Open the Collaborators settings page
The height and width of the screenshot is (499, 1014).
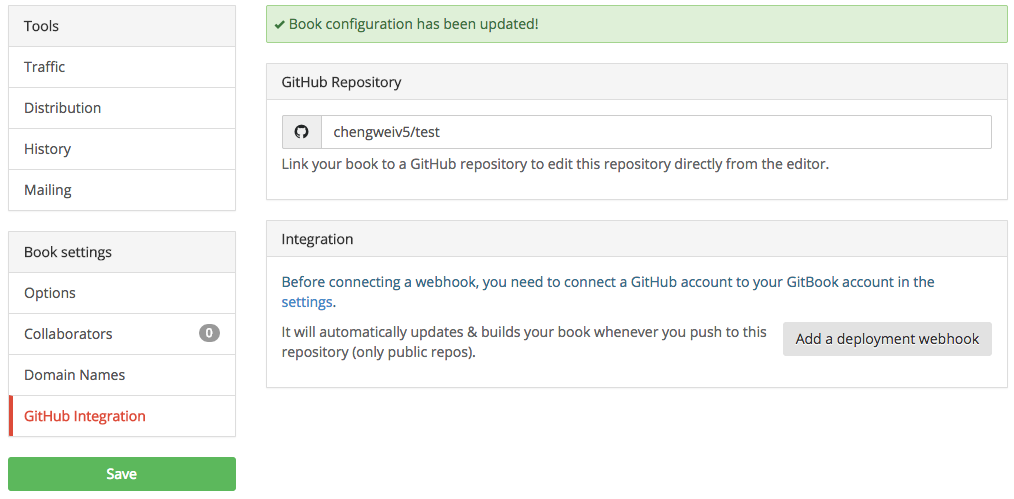click(x=68, y=334)
